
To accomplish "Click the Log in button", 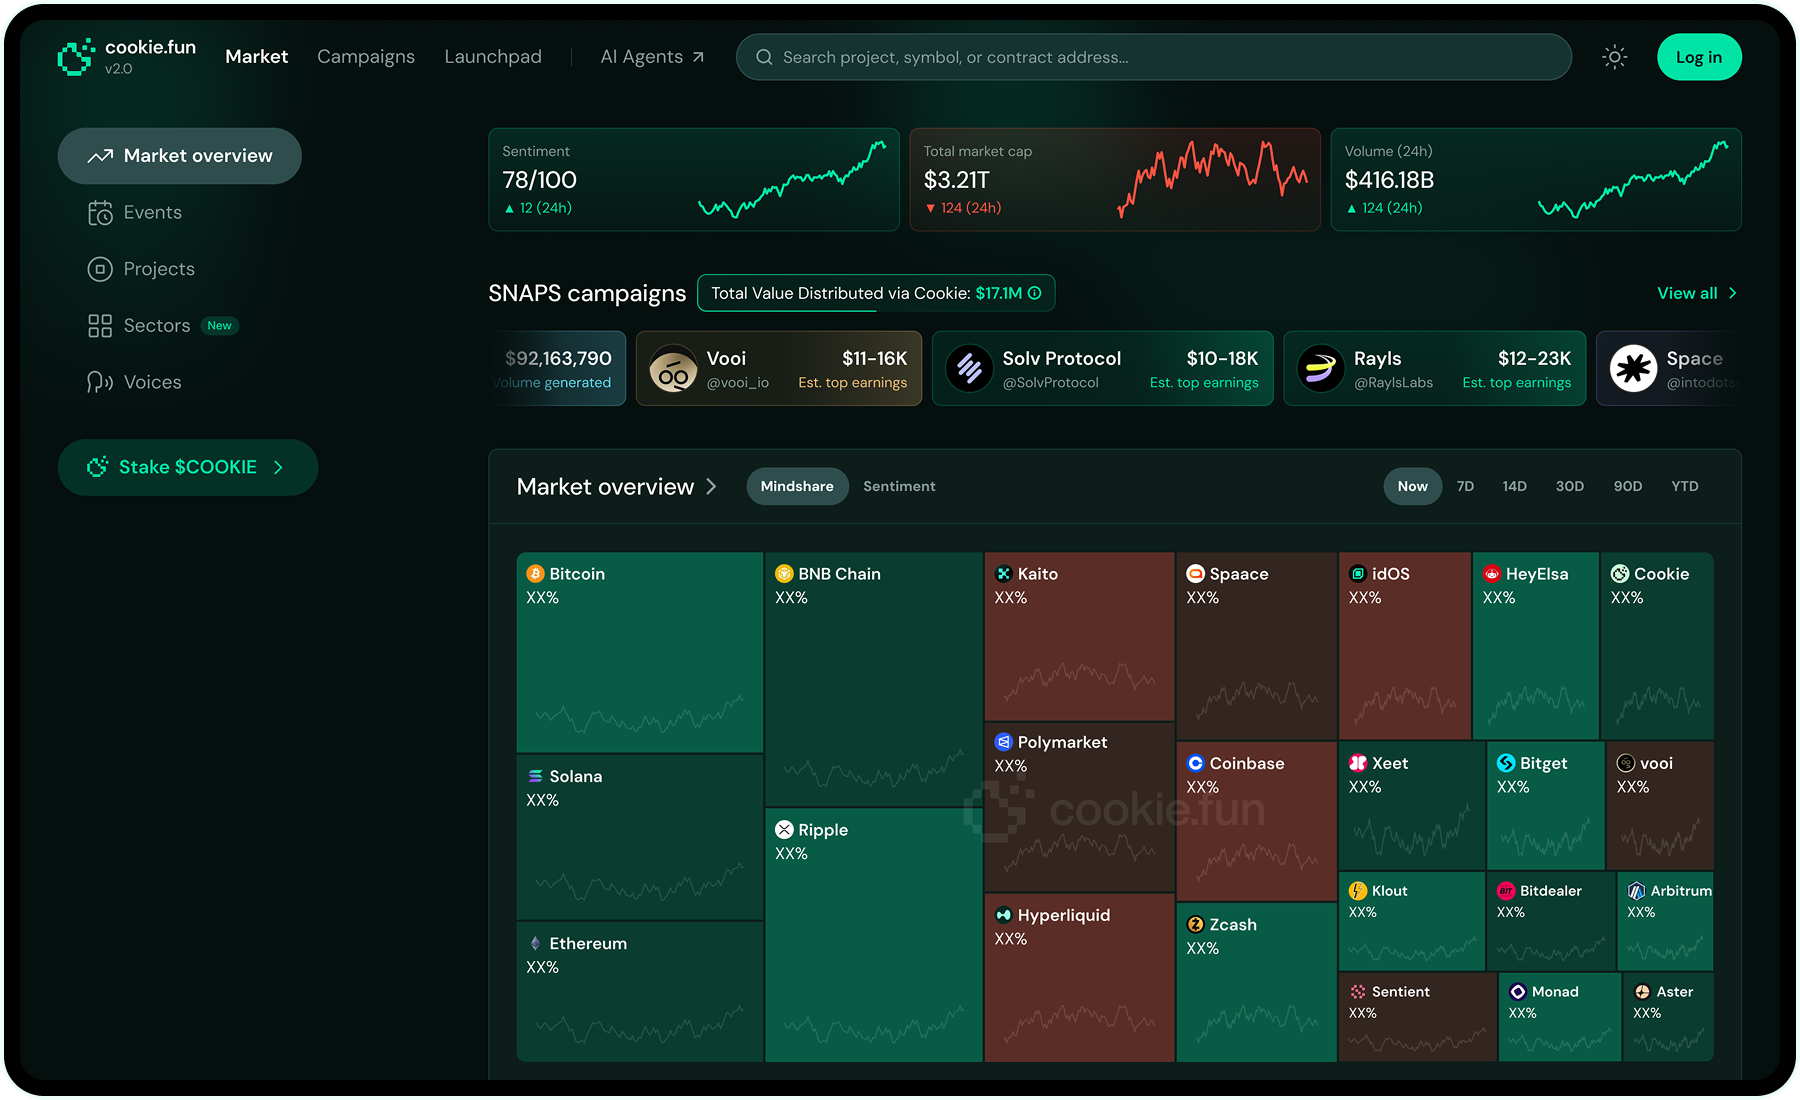I will click(x=1699, y=57).
